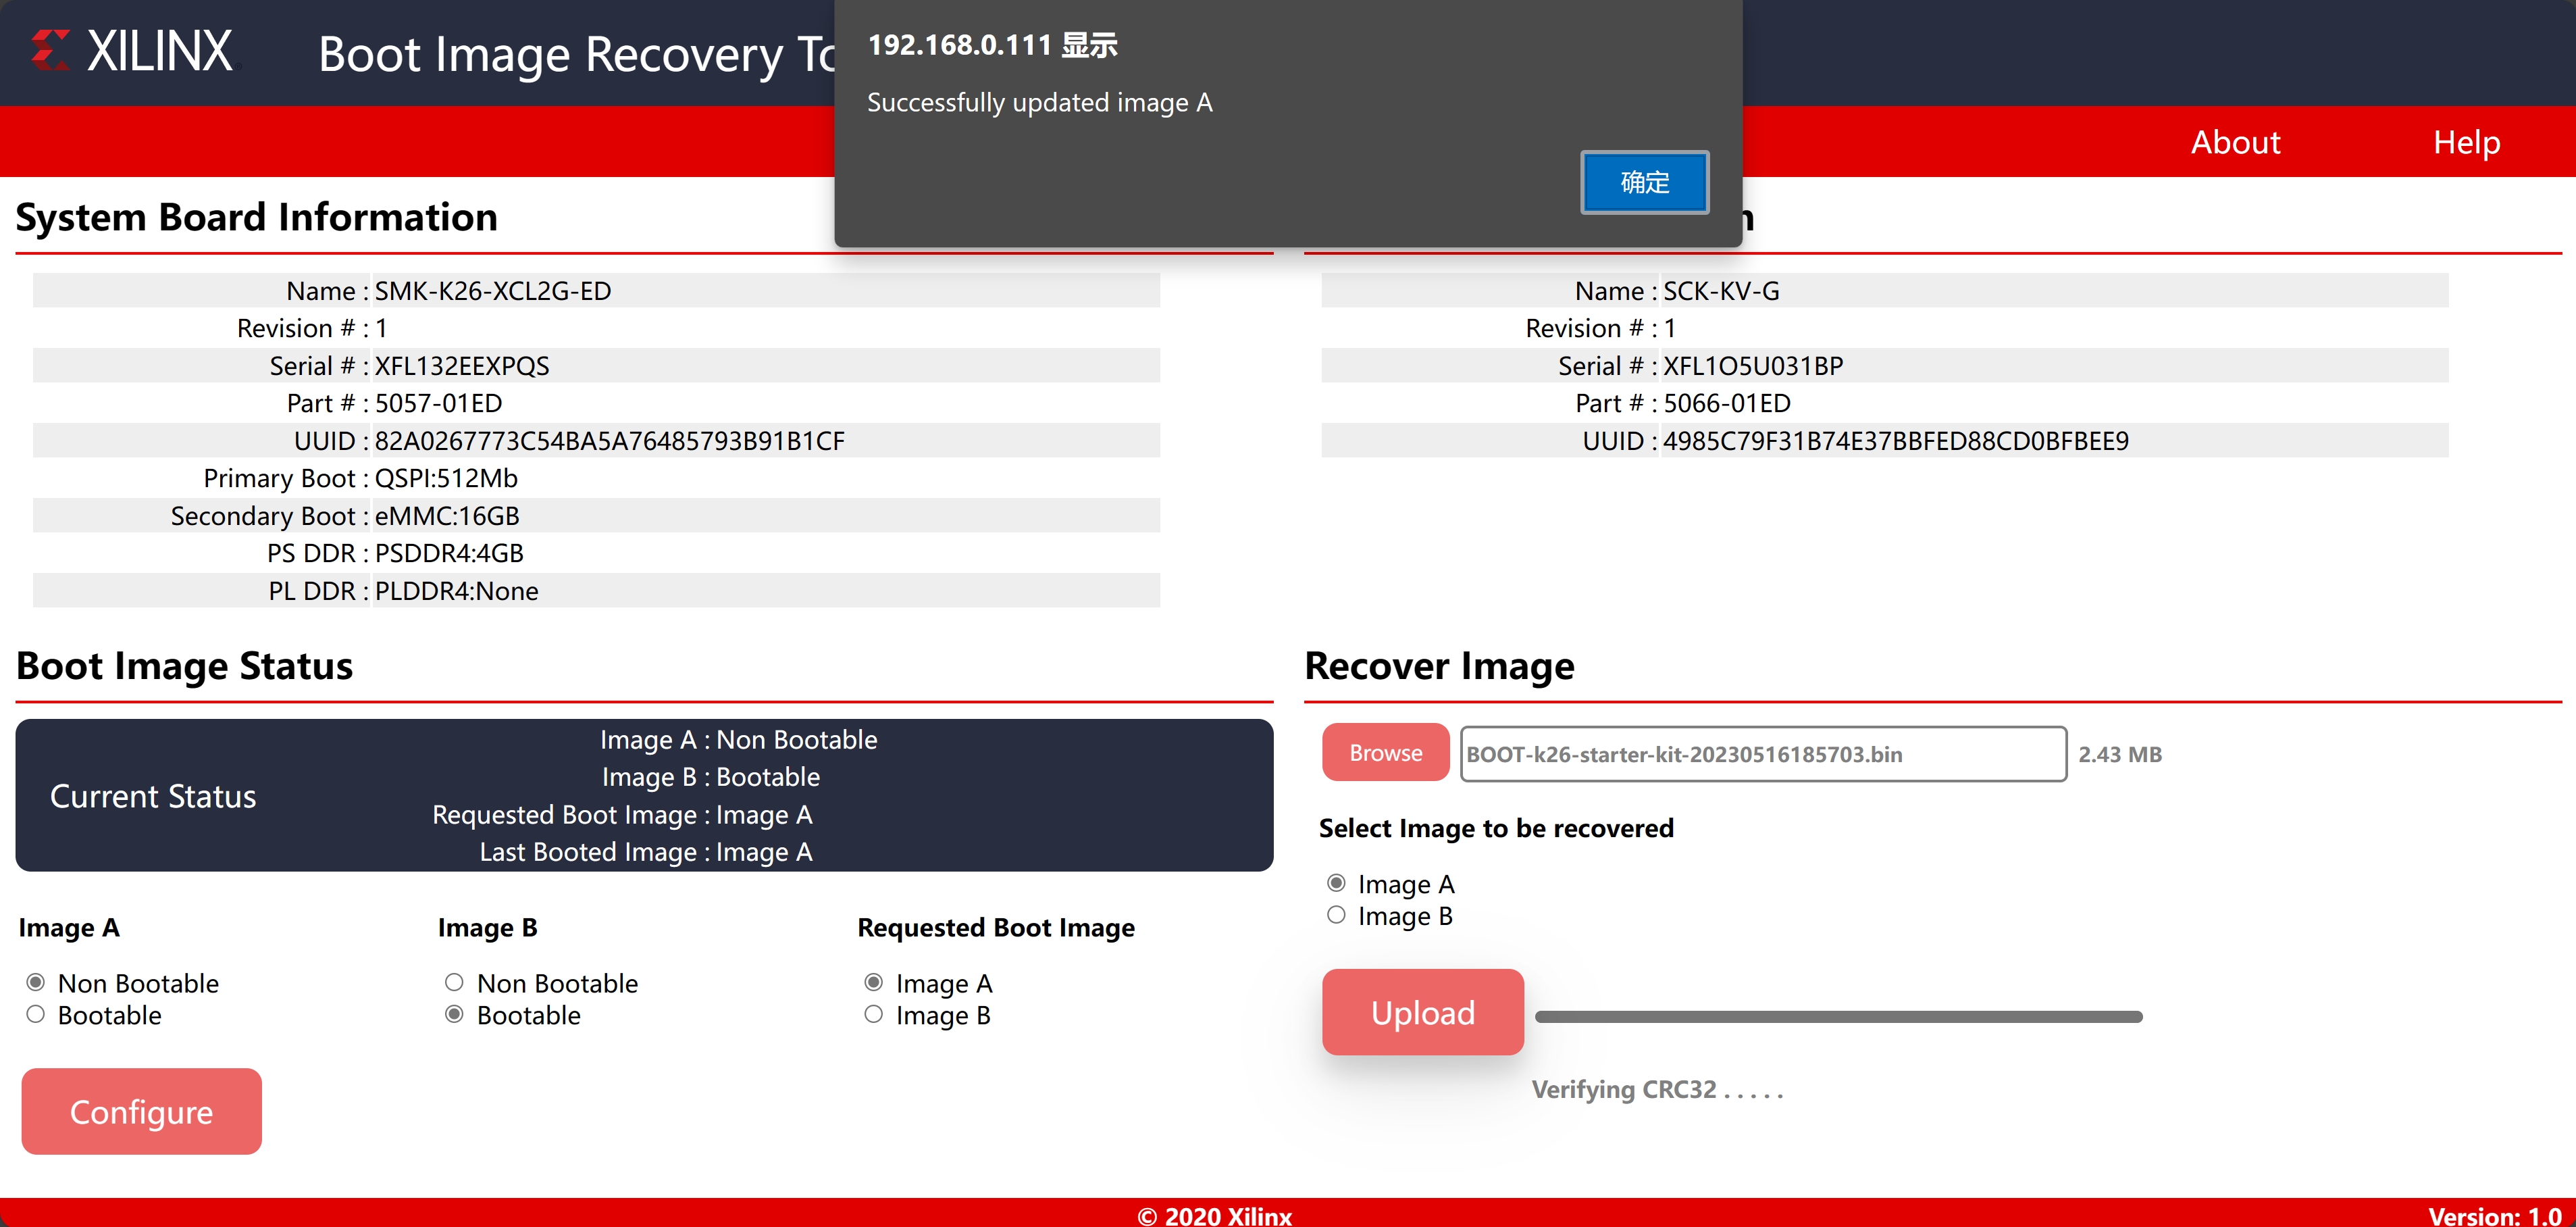
Task: Set Image B to Bootable
Action: pos(454,1014)
